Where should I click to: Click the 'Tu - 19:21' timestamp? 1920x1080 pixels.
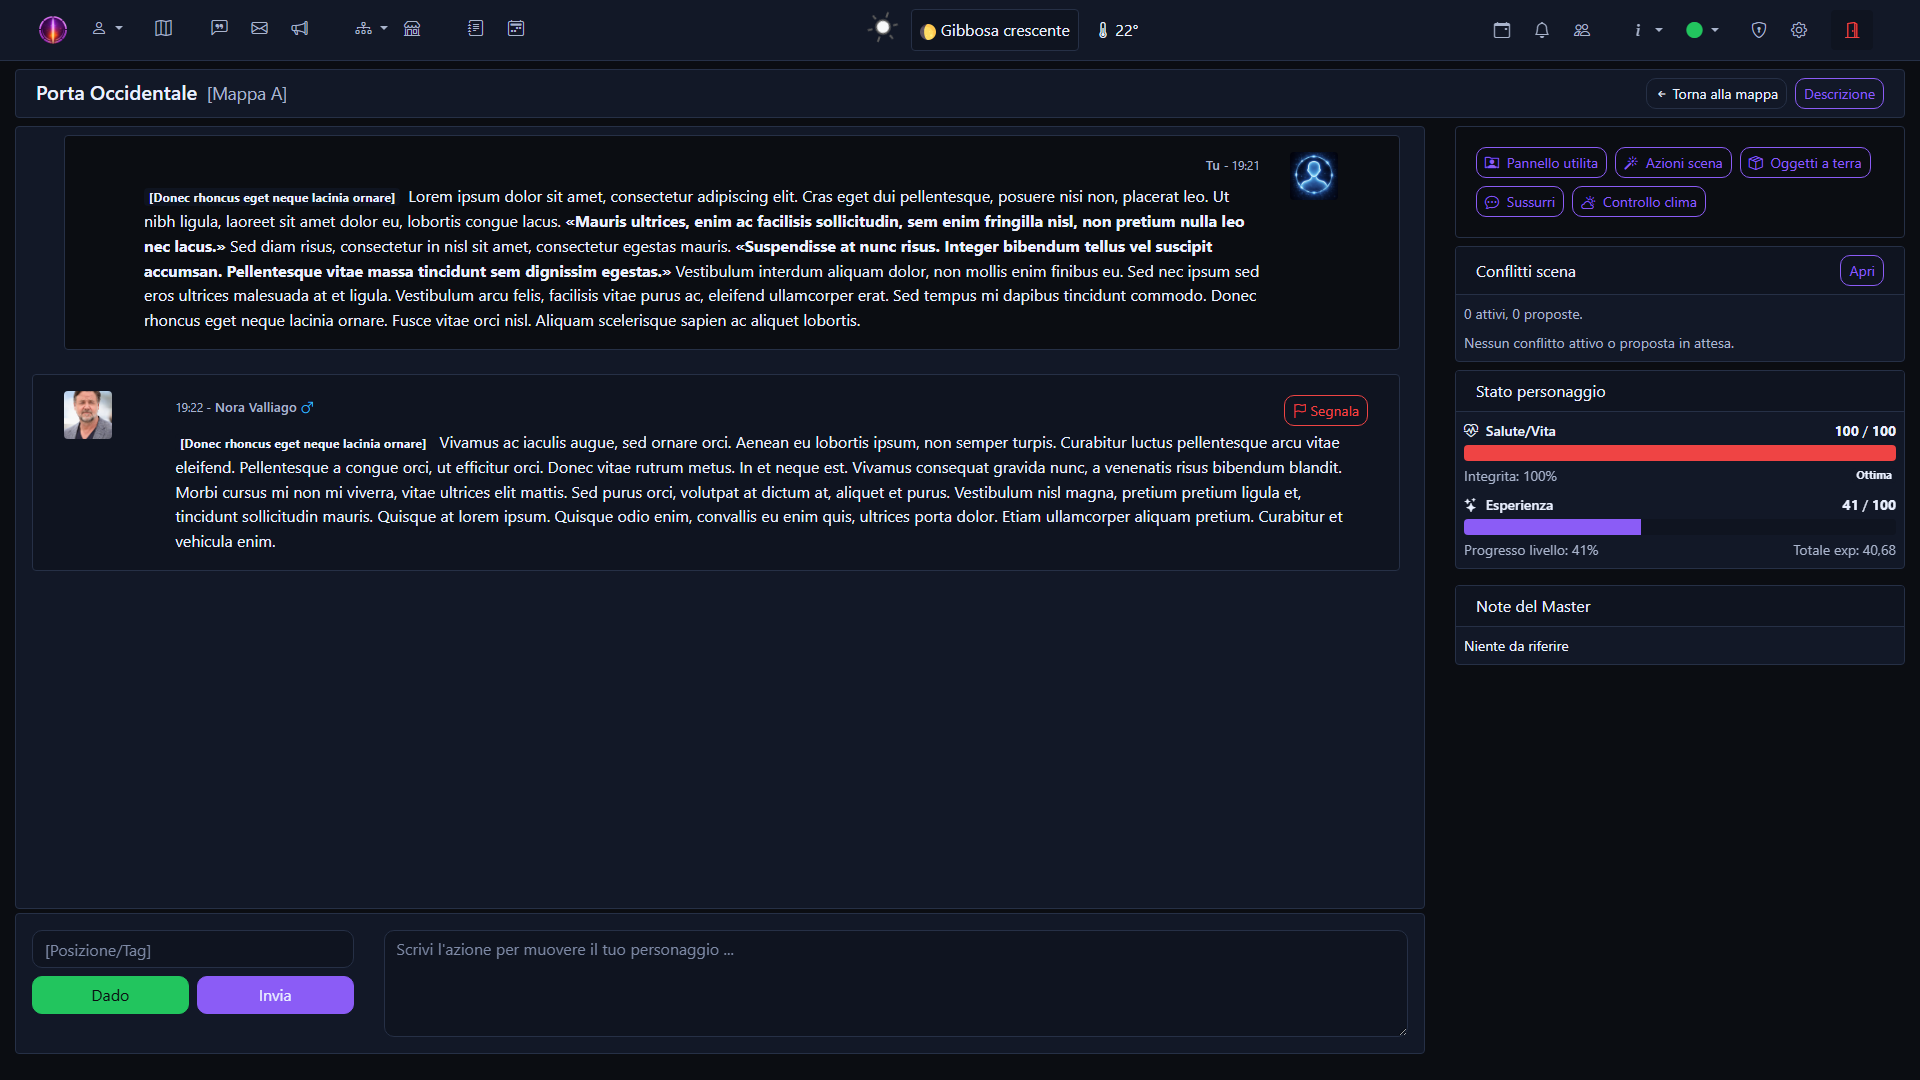pyautogui.click(x=1232, y=166)
